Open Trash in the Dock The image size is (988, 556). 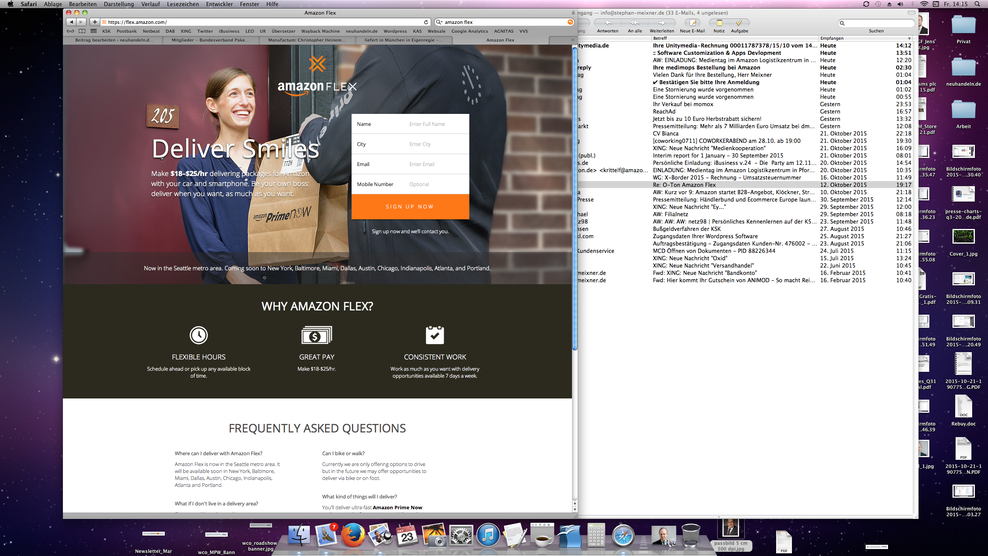(691, 535)
